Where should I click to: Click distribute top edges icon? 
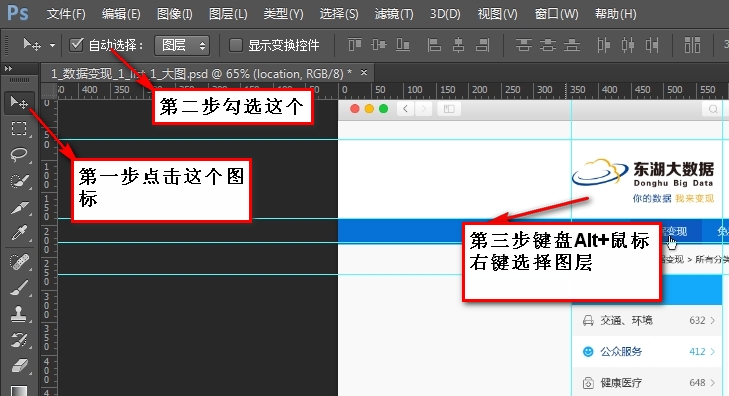524,45
